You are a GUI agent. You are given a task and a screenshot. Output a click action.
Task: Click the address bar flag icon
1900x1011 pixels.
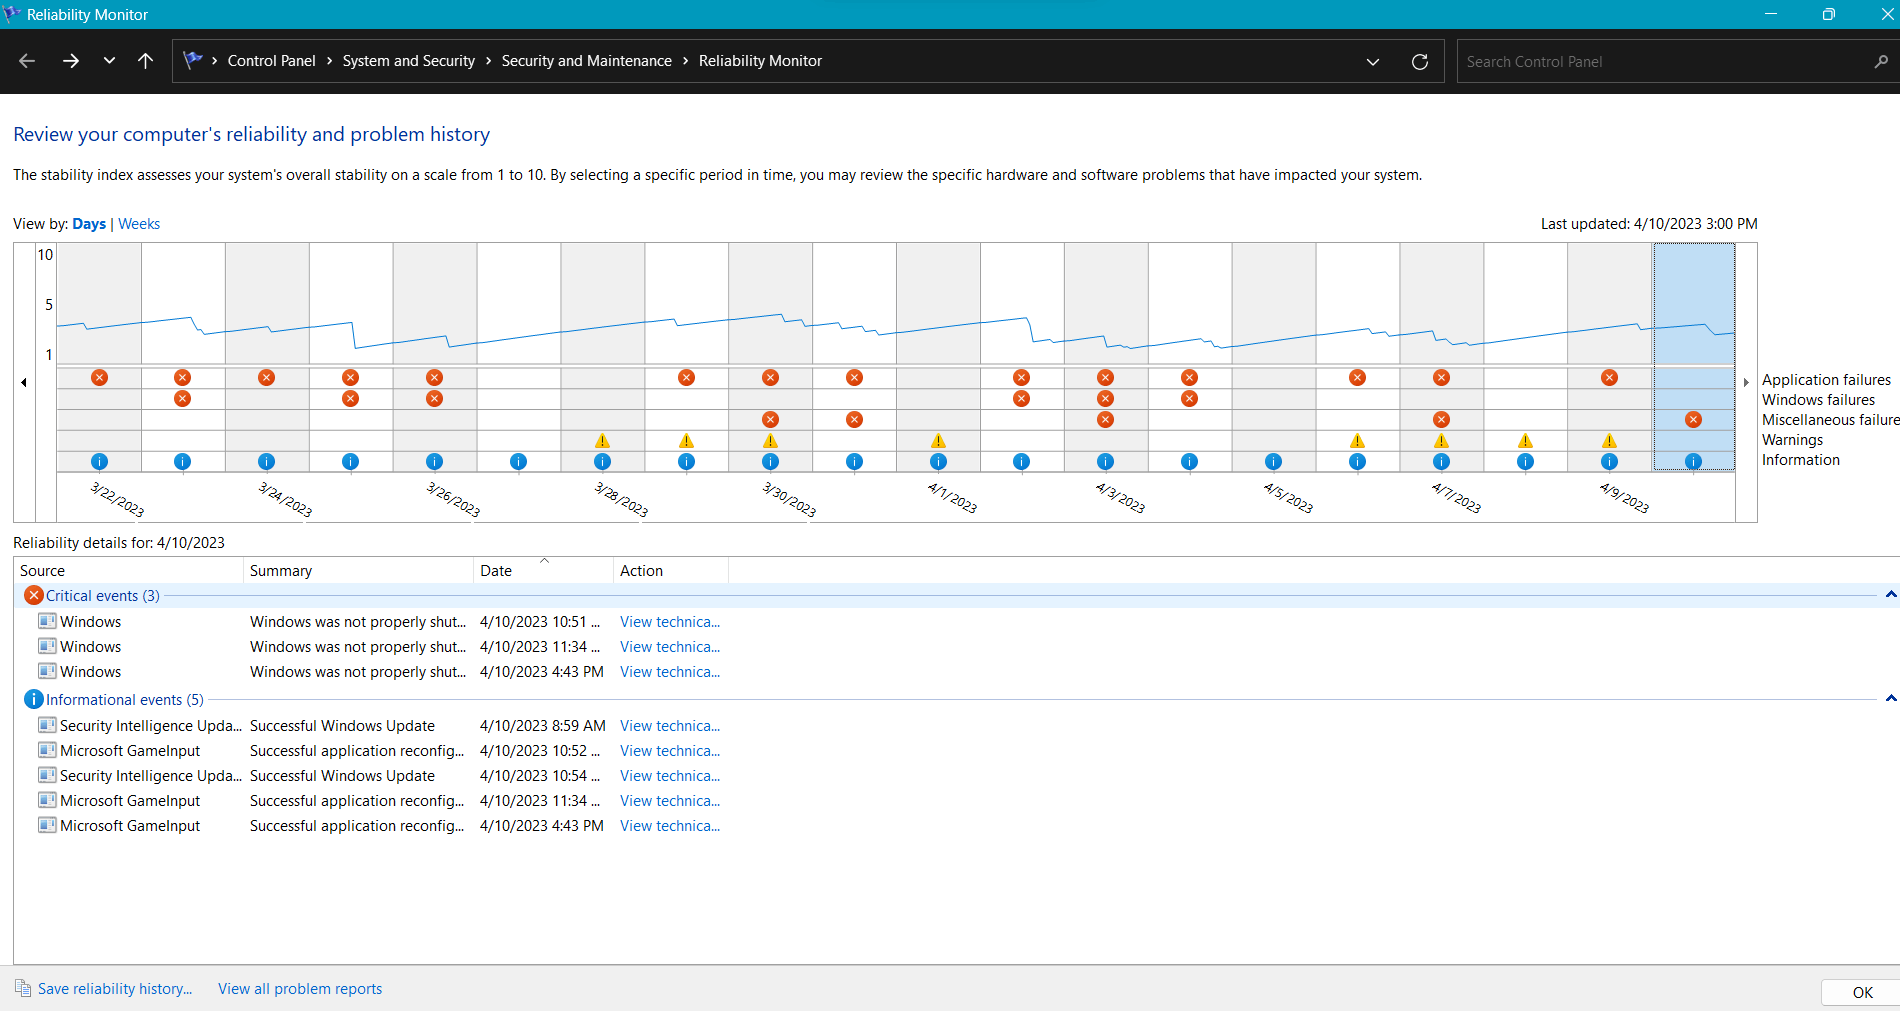tap(193, 60)
